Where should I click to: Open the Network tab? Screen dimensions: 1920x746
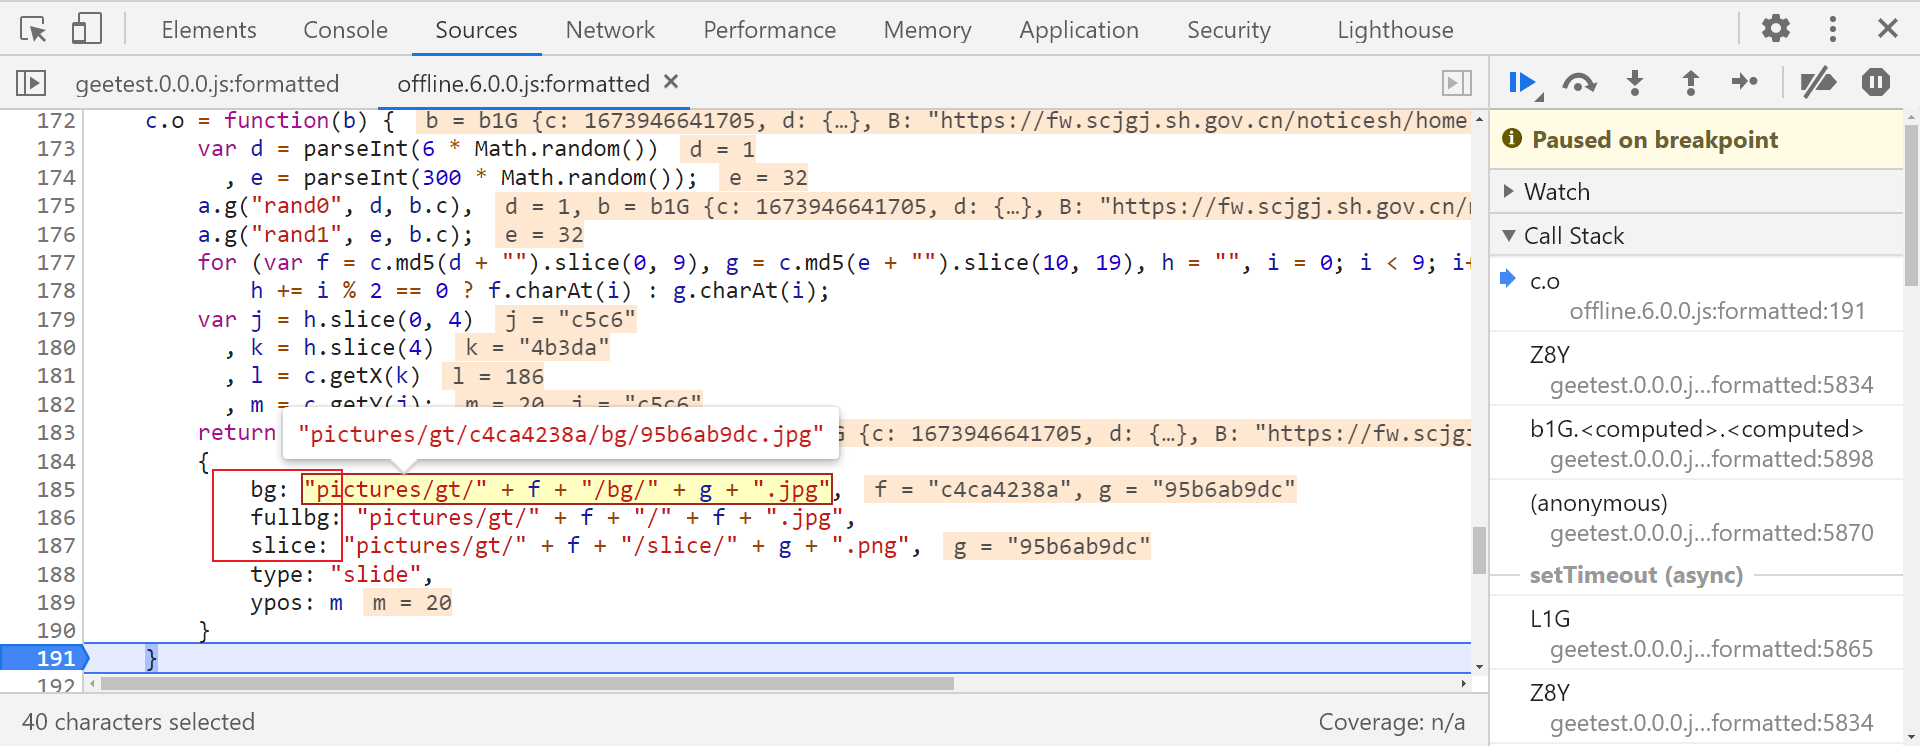[610, 30]
